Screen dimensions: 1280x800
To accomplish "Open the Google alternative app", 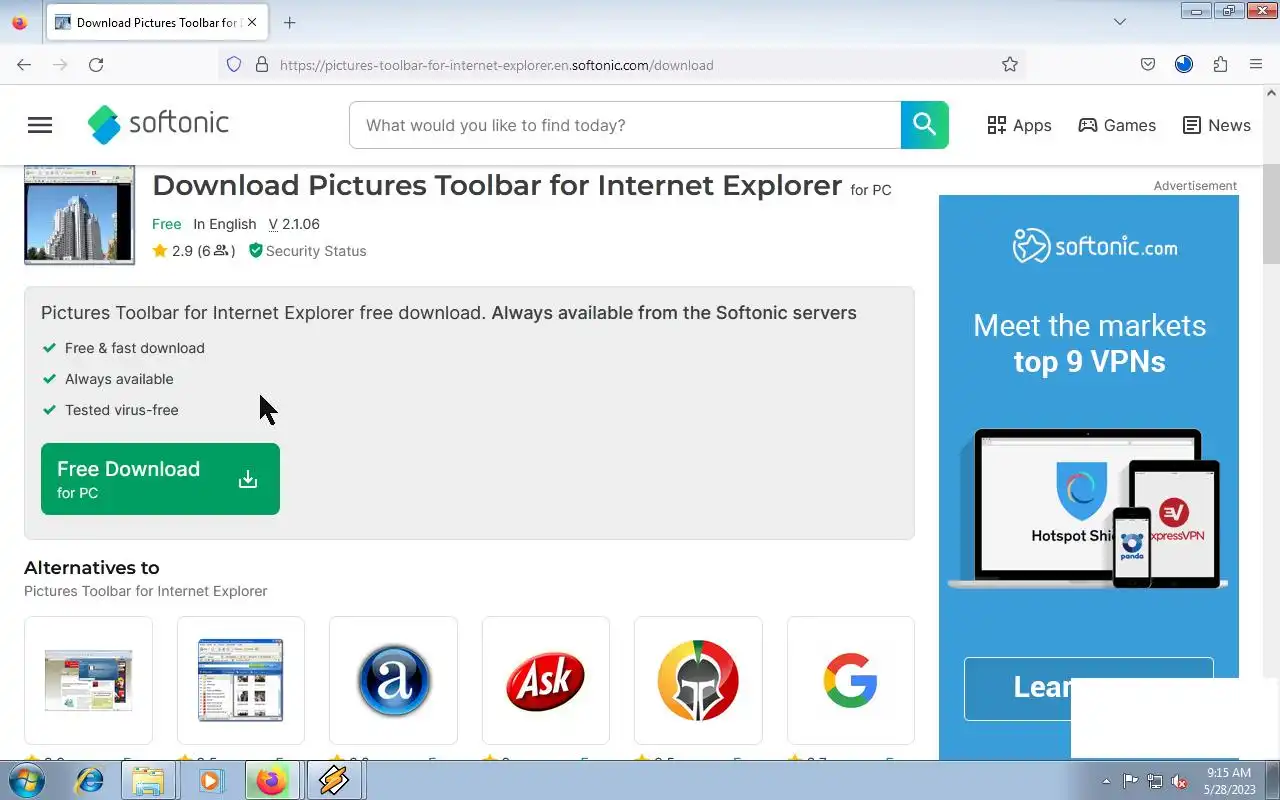I will pos(851,680).
